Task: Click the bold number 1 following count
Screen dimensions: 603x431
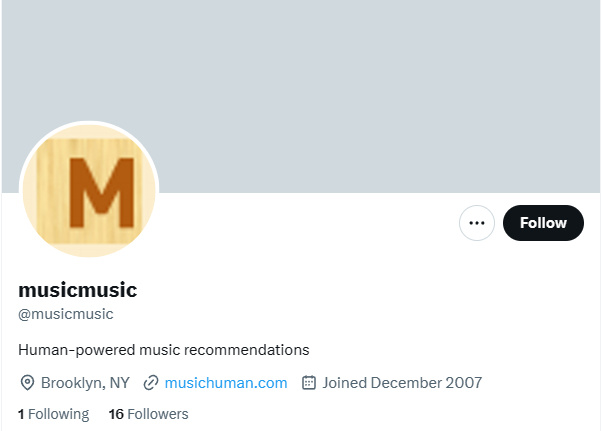Action: point(22,414)
